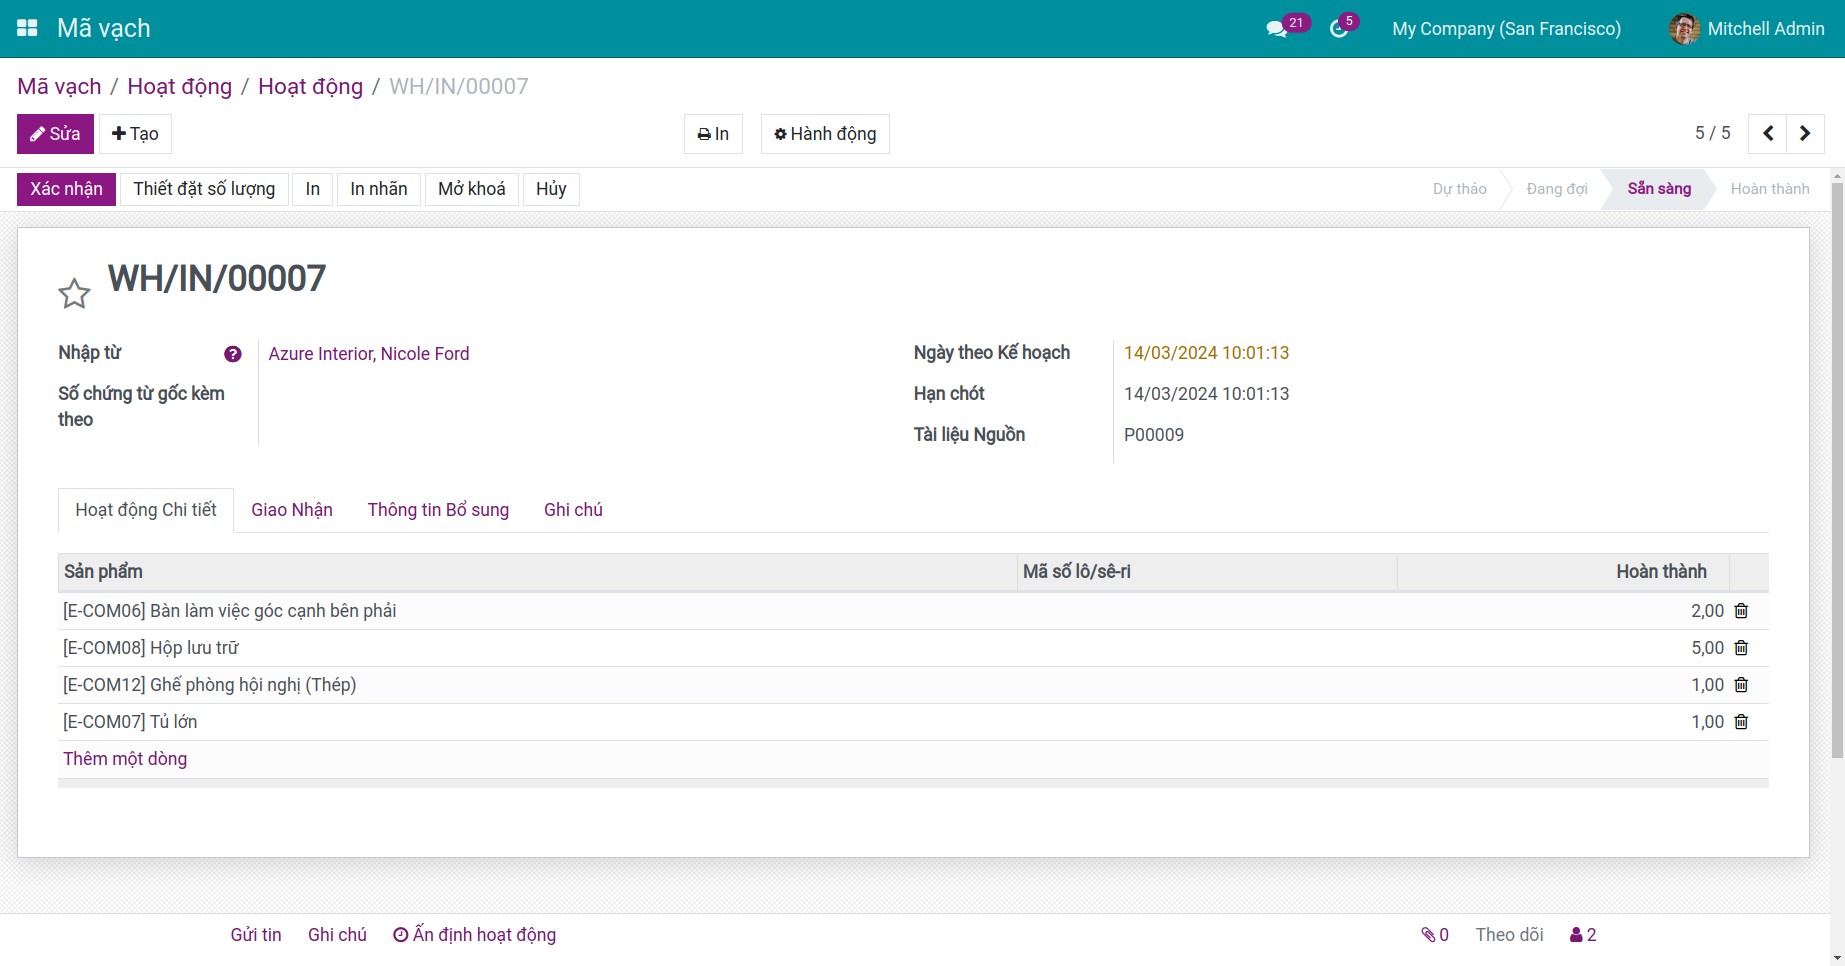The width and height of the screenshot is (1845, 966).
Task: Open the Hành động actions dropdown
Action: [x=825, y=134]
